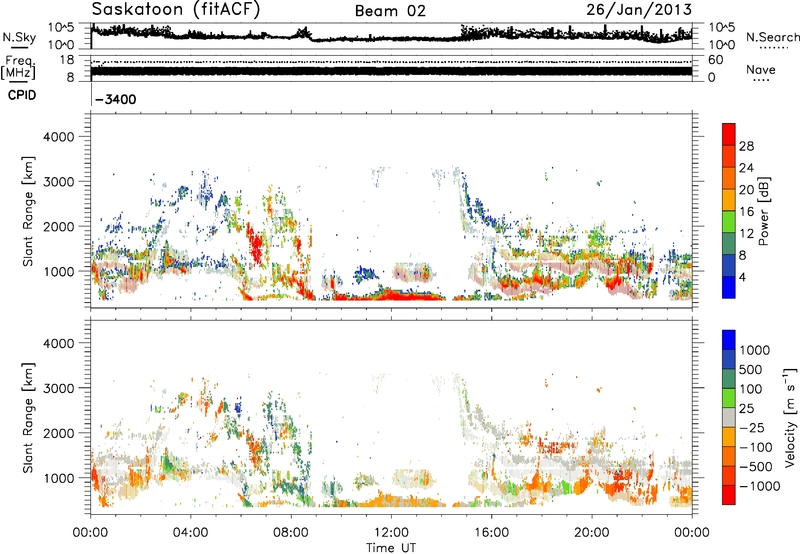Select the "Beam 02" heading
Image resolution: width=800 pixels, height=554 pixels.
(x=390, y=11)
